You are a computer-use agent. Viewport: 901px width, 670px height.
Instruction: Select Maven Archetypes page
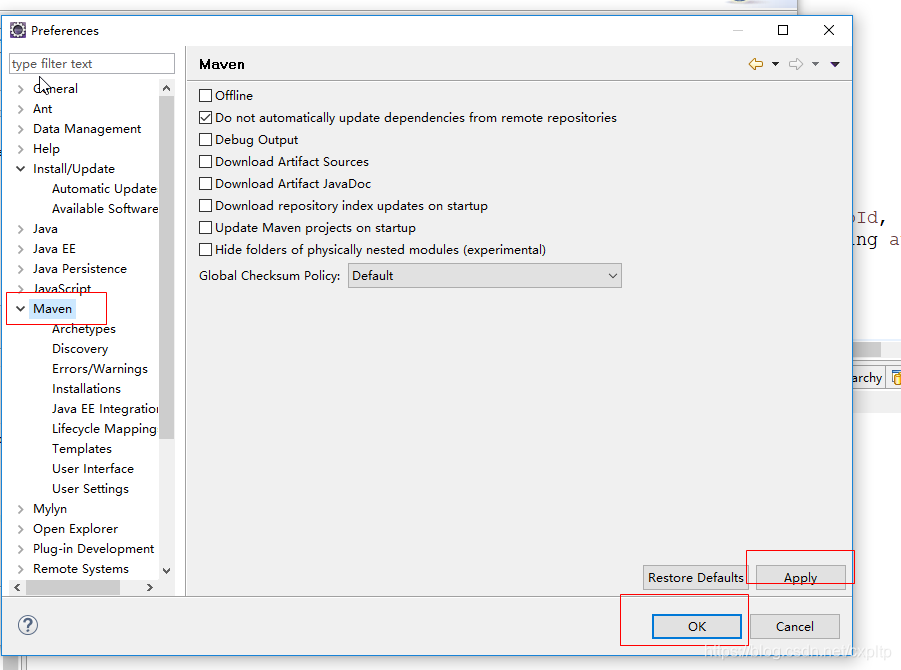(x=84, y=329)
